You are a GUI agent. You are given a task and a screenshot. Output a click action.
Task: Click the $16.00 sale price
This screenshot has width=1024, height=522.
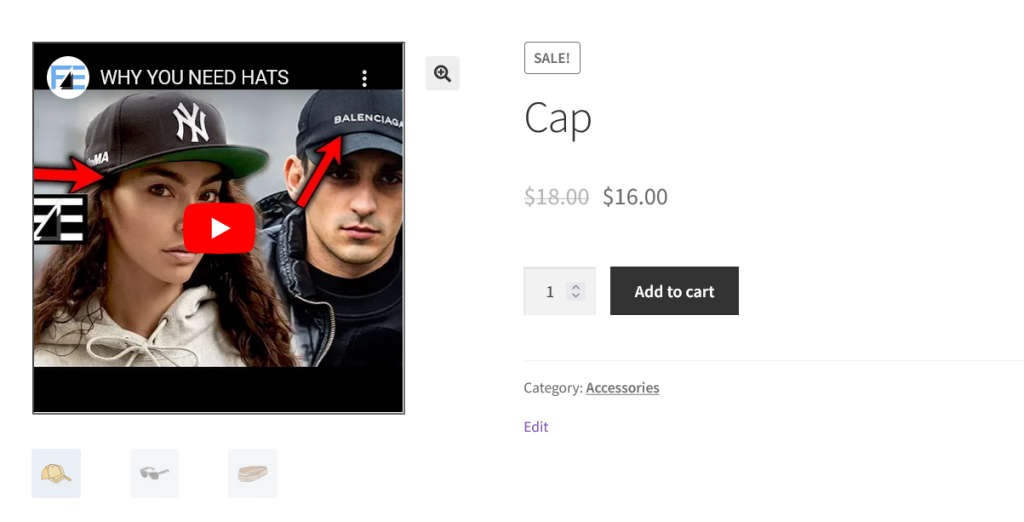point(635,197)
